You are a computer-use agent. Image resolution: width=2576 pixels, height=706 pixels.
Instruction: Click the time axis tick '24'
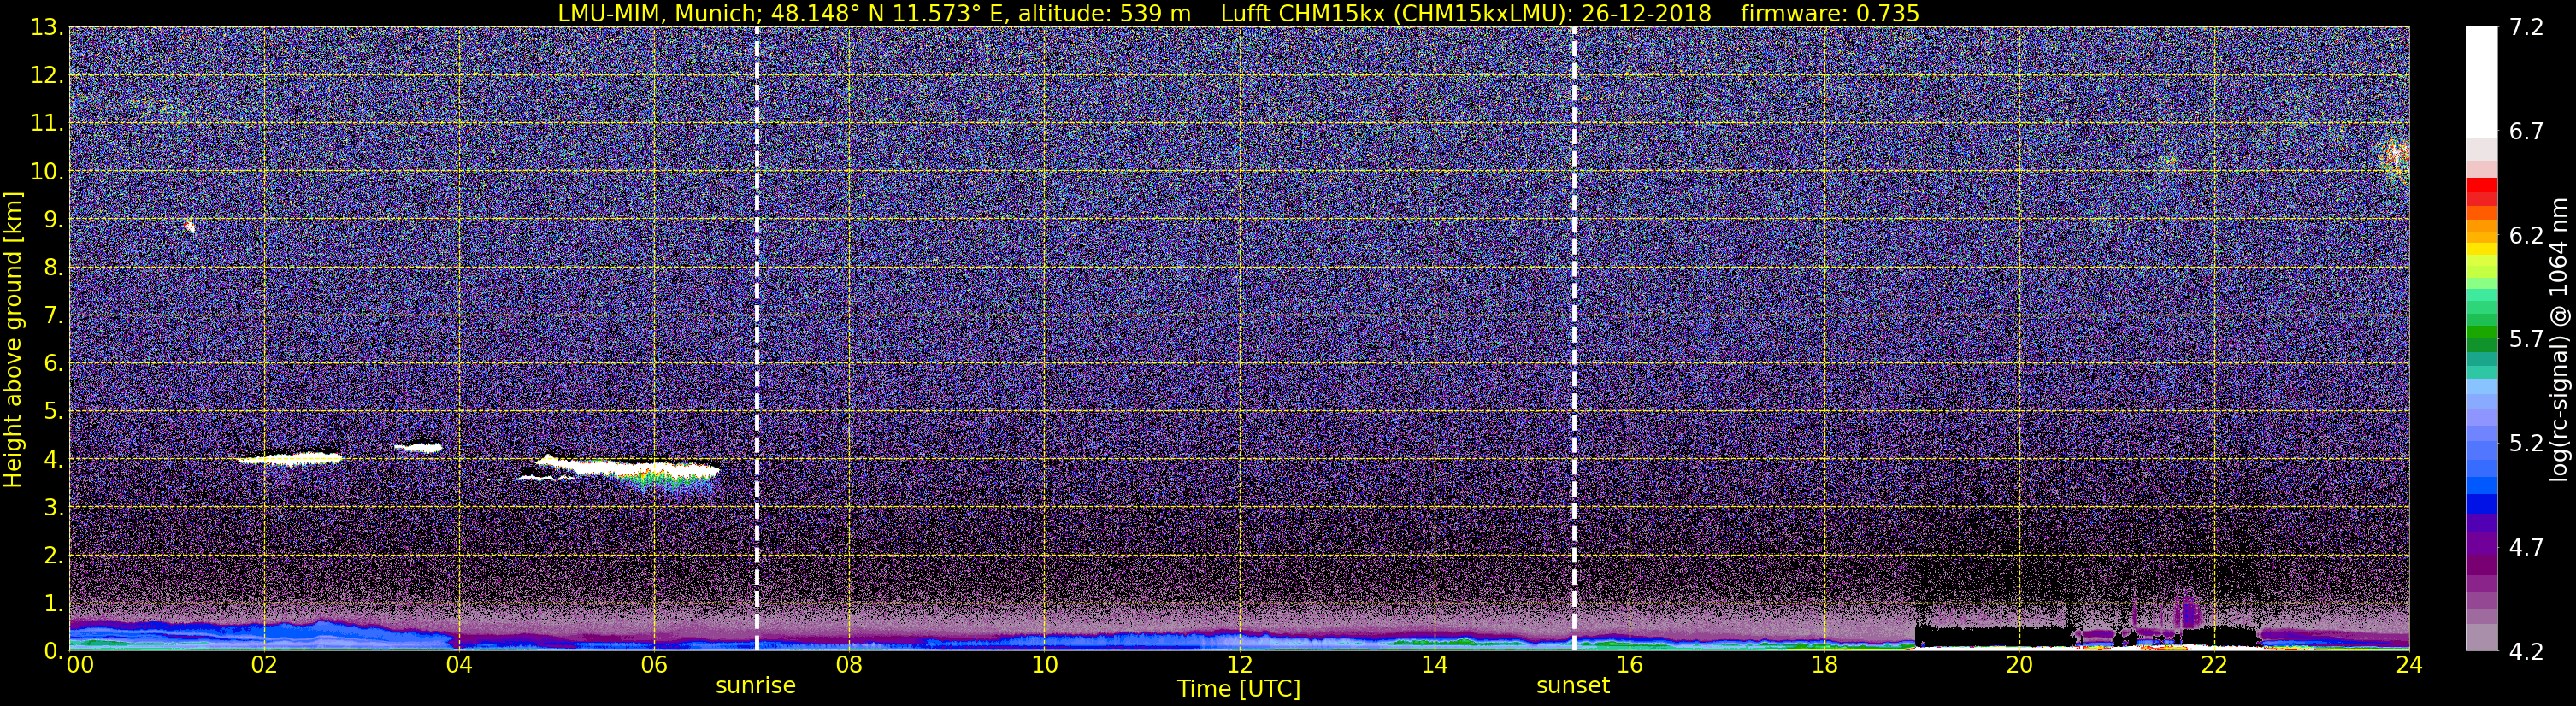coord(2409,665)
